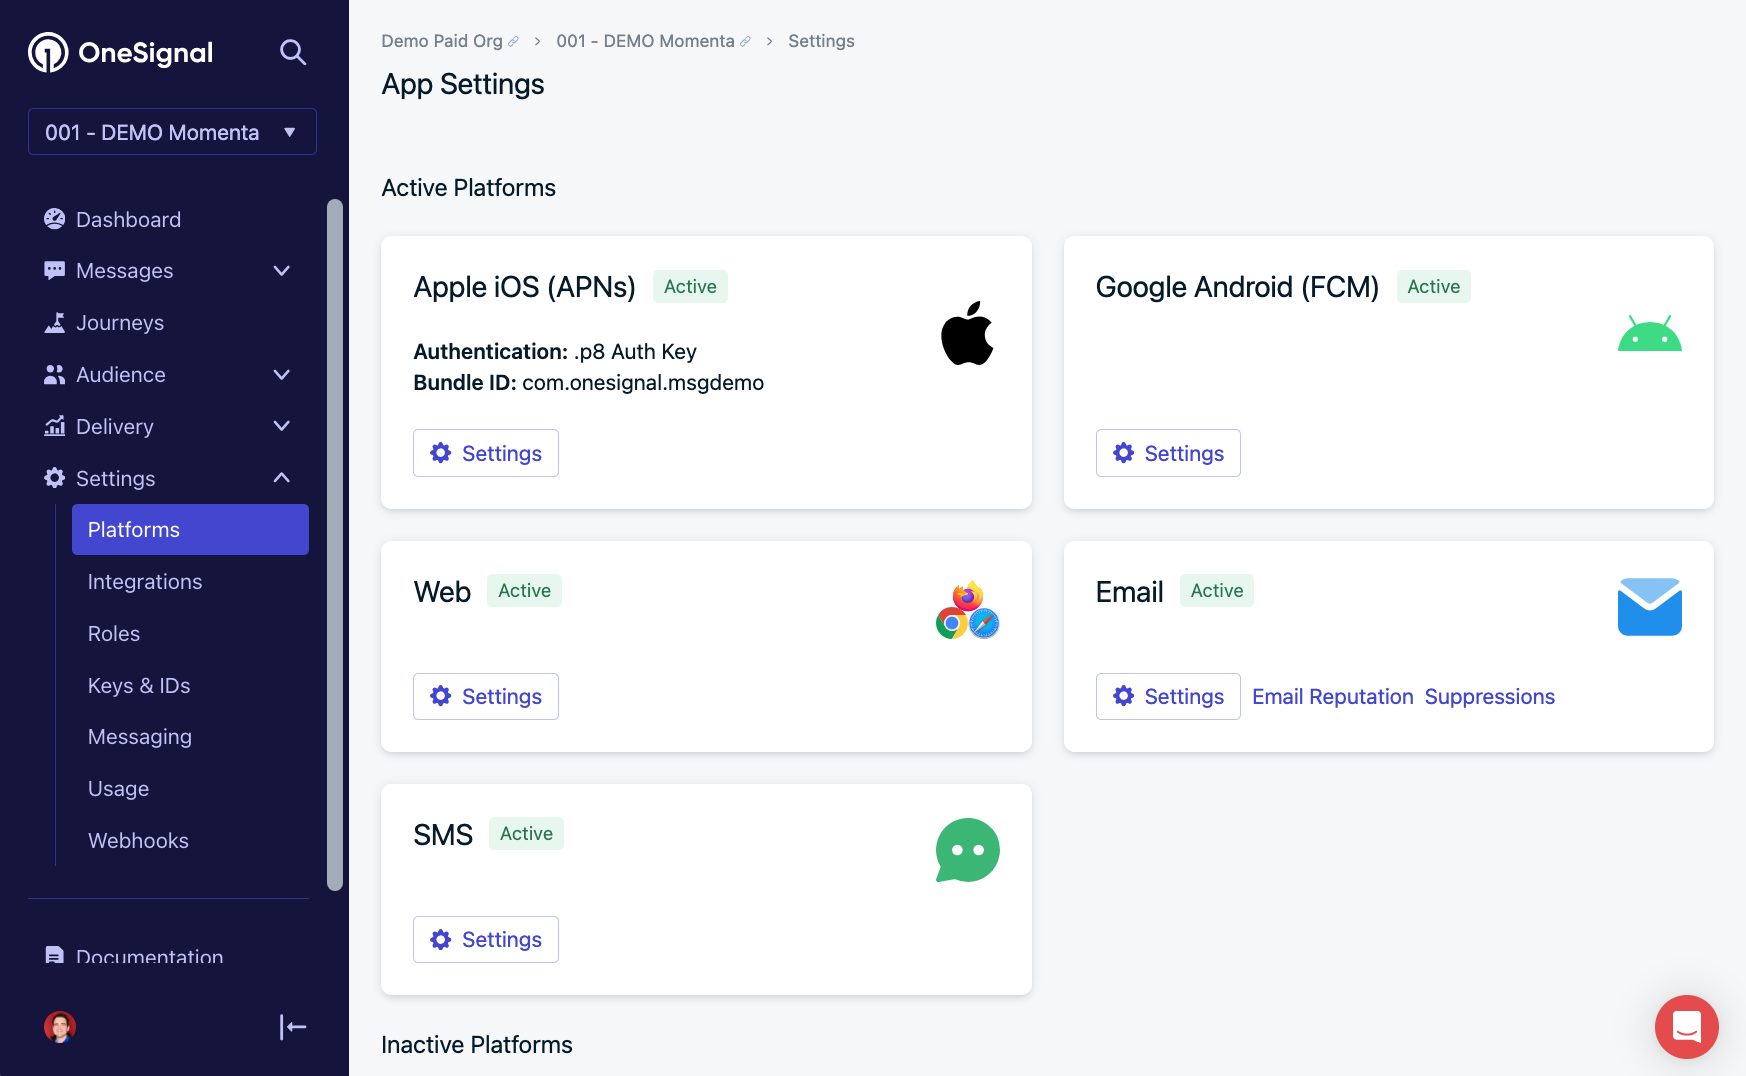
Task: Click Demo Paid Org breadcrumb
Action: tap(442, 41)
